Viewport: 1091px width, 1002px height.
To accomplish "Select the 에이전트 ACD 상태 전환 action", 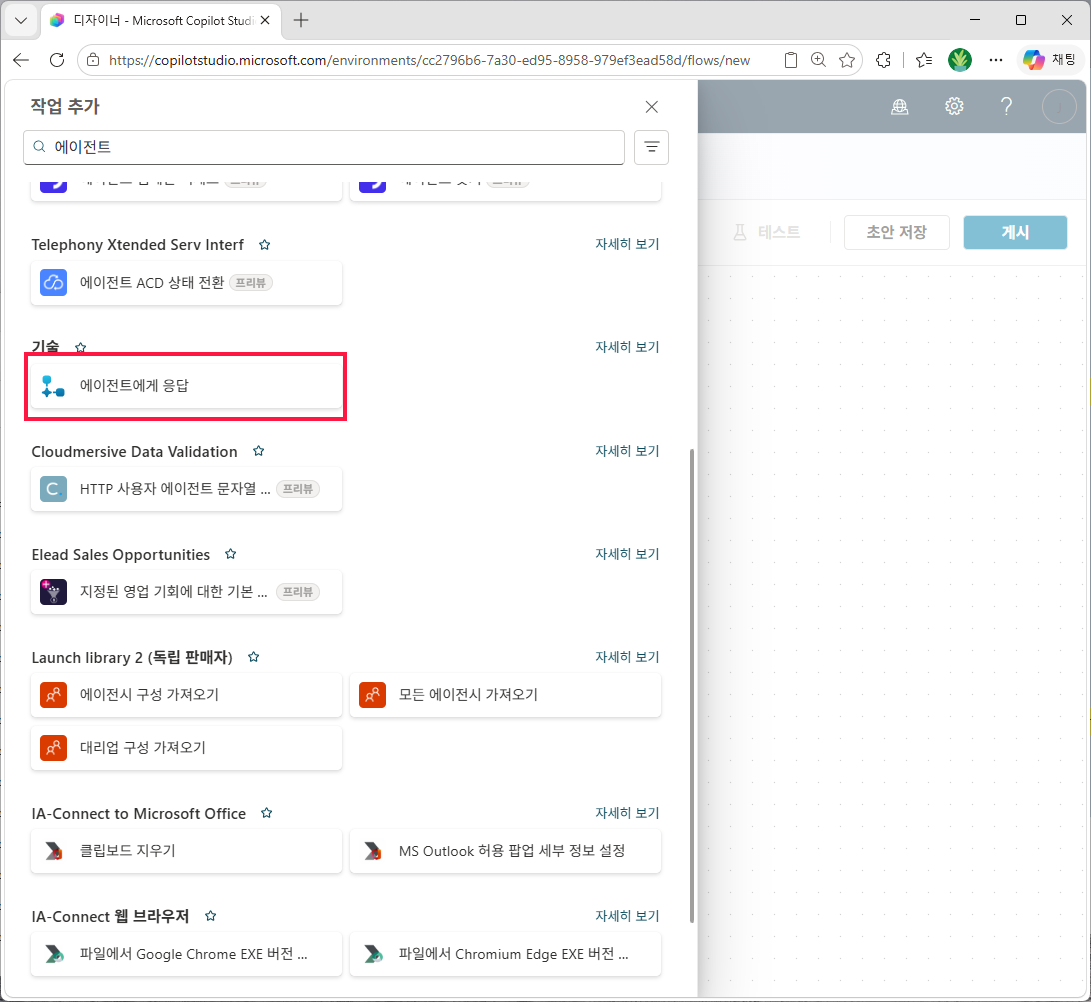I will pyautogui.click(x=186, y=283).
